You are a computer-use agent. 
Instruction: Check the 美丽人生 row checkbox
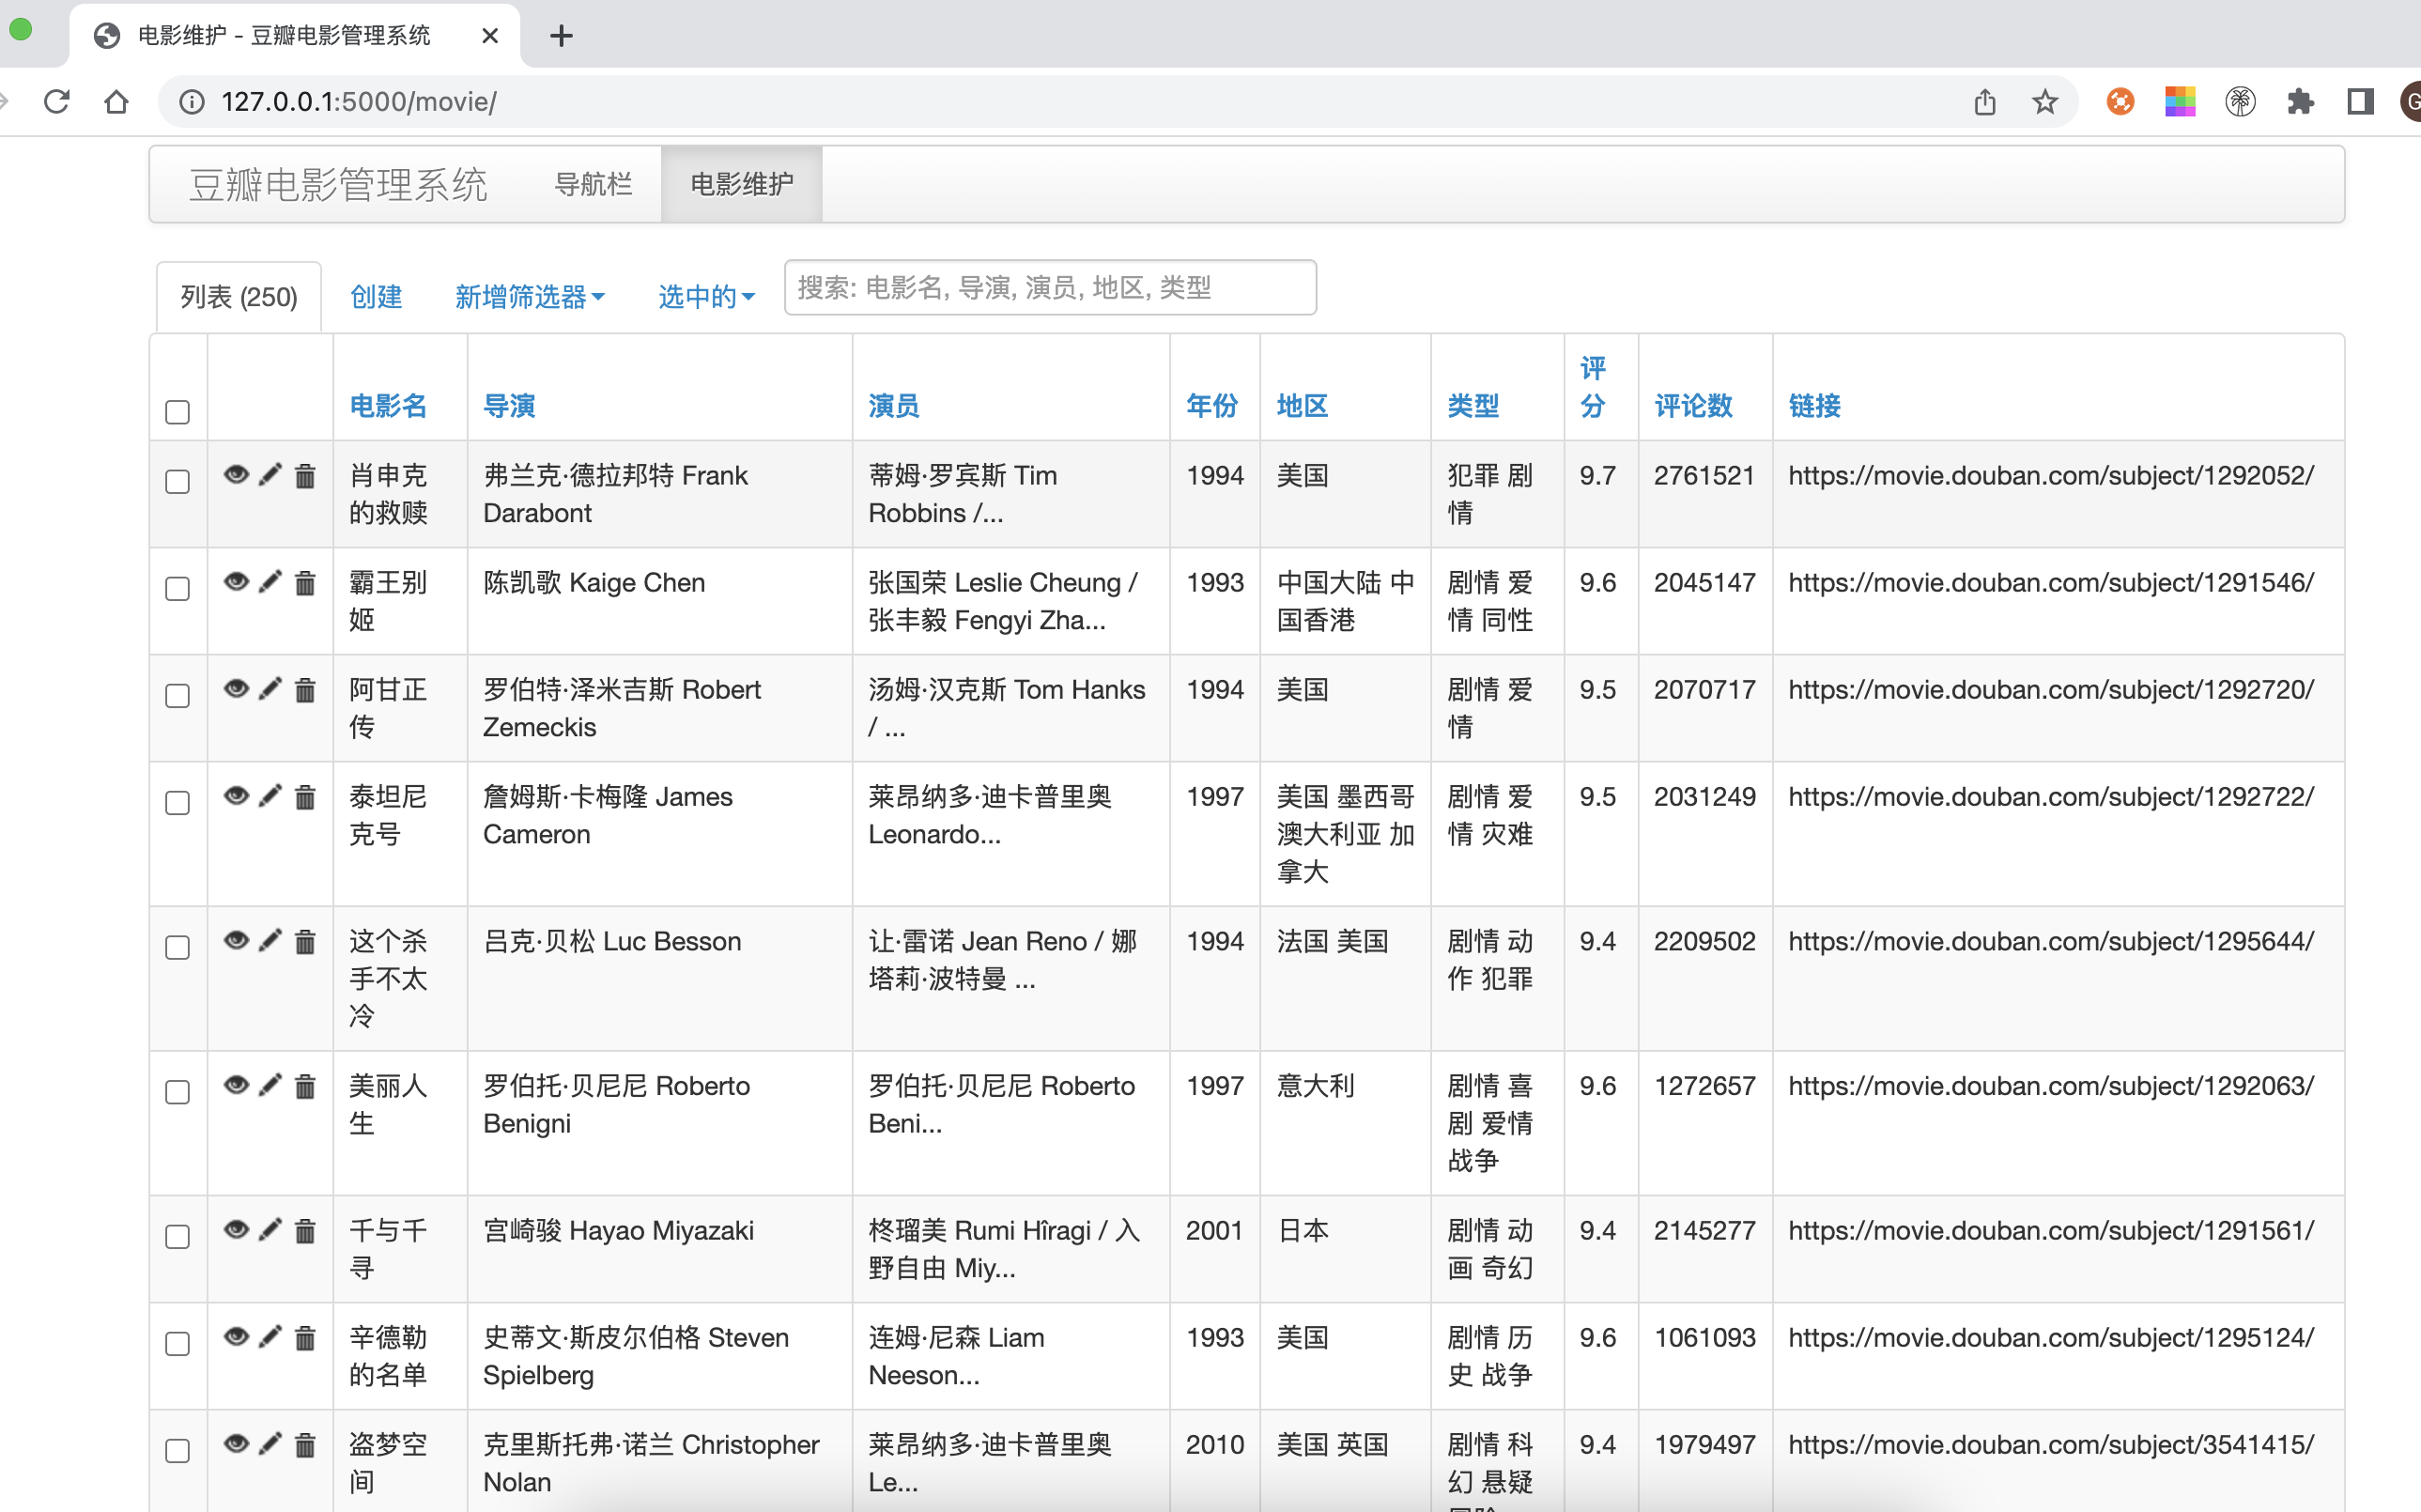pos(177,1093)
